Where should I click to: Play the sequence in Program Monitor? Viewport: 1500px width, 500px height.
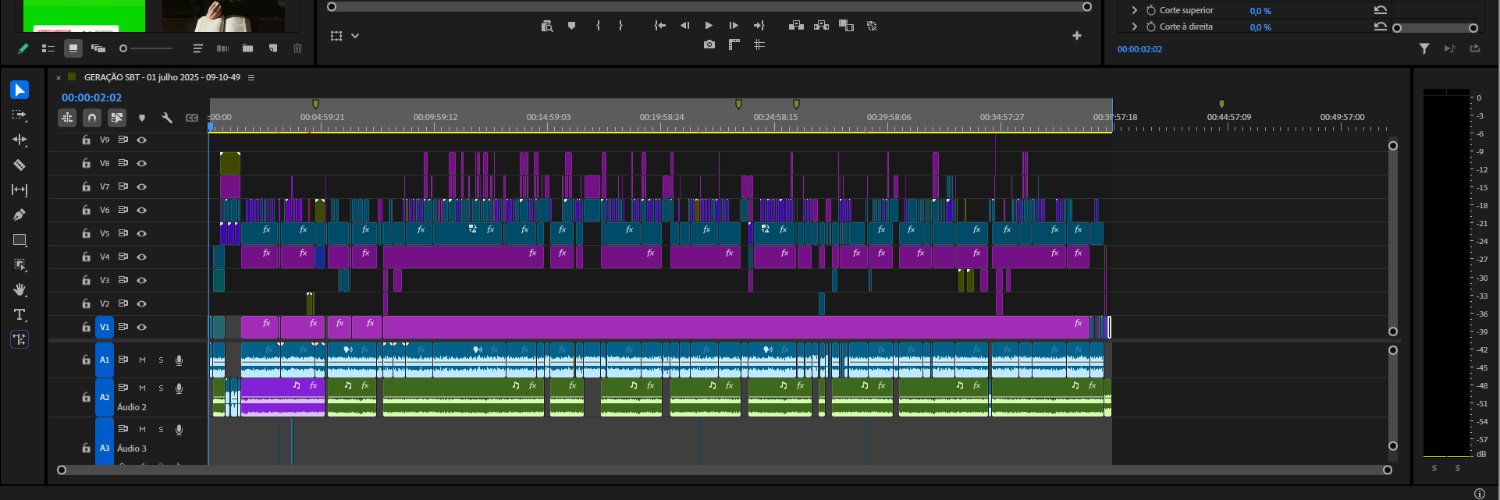[x=709, y=25]
